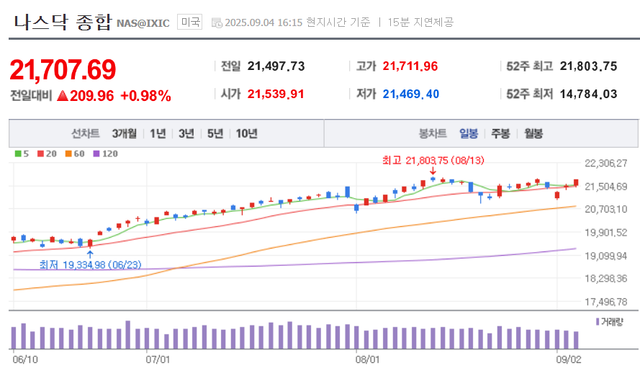
Task: Click the 52주 최고 value 21,803.75
Action: tap(589, 66)
